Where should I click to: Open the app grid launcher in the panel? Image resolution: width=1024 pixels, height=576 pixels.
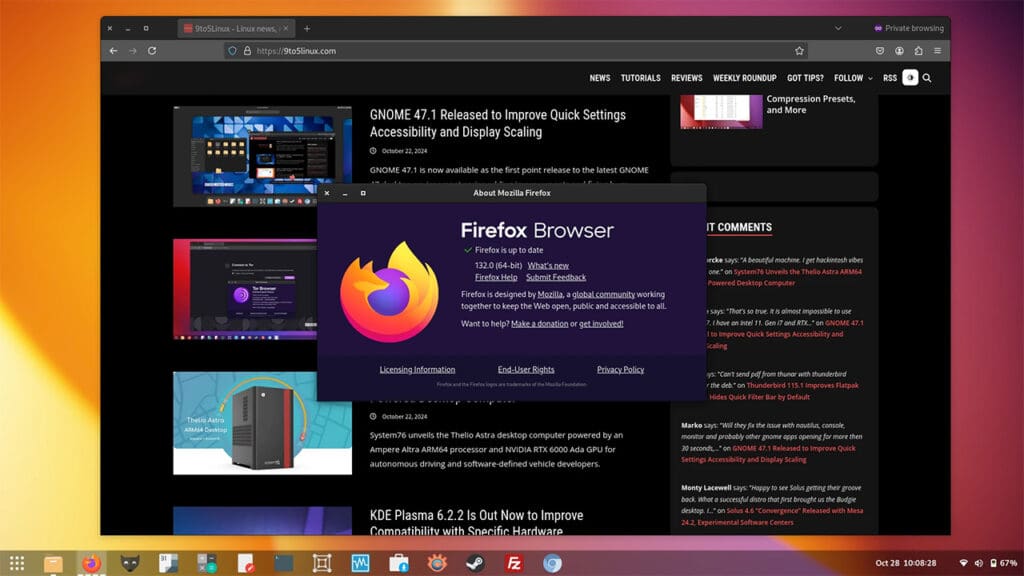17,563
